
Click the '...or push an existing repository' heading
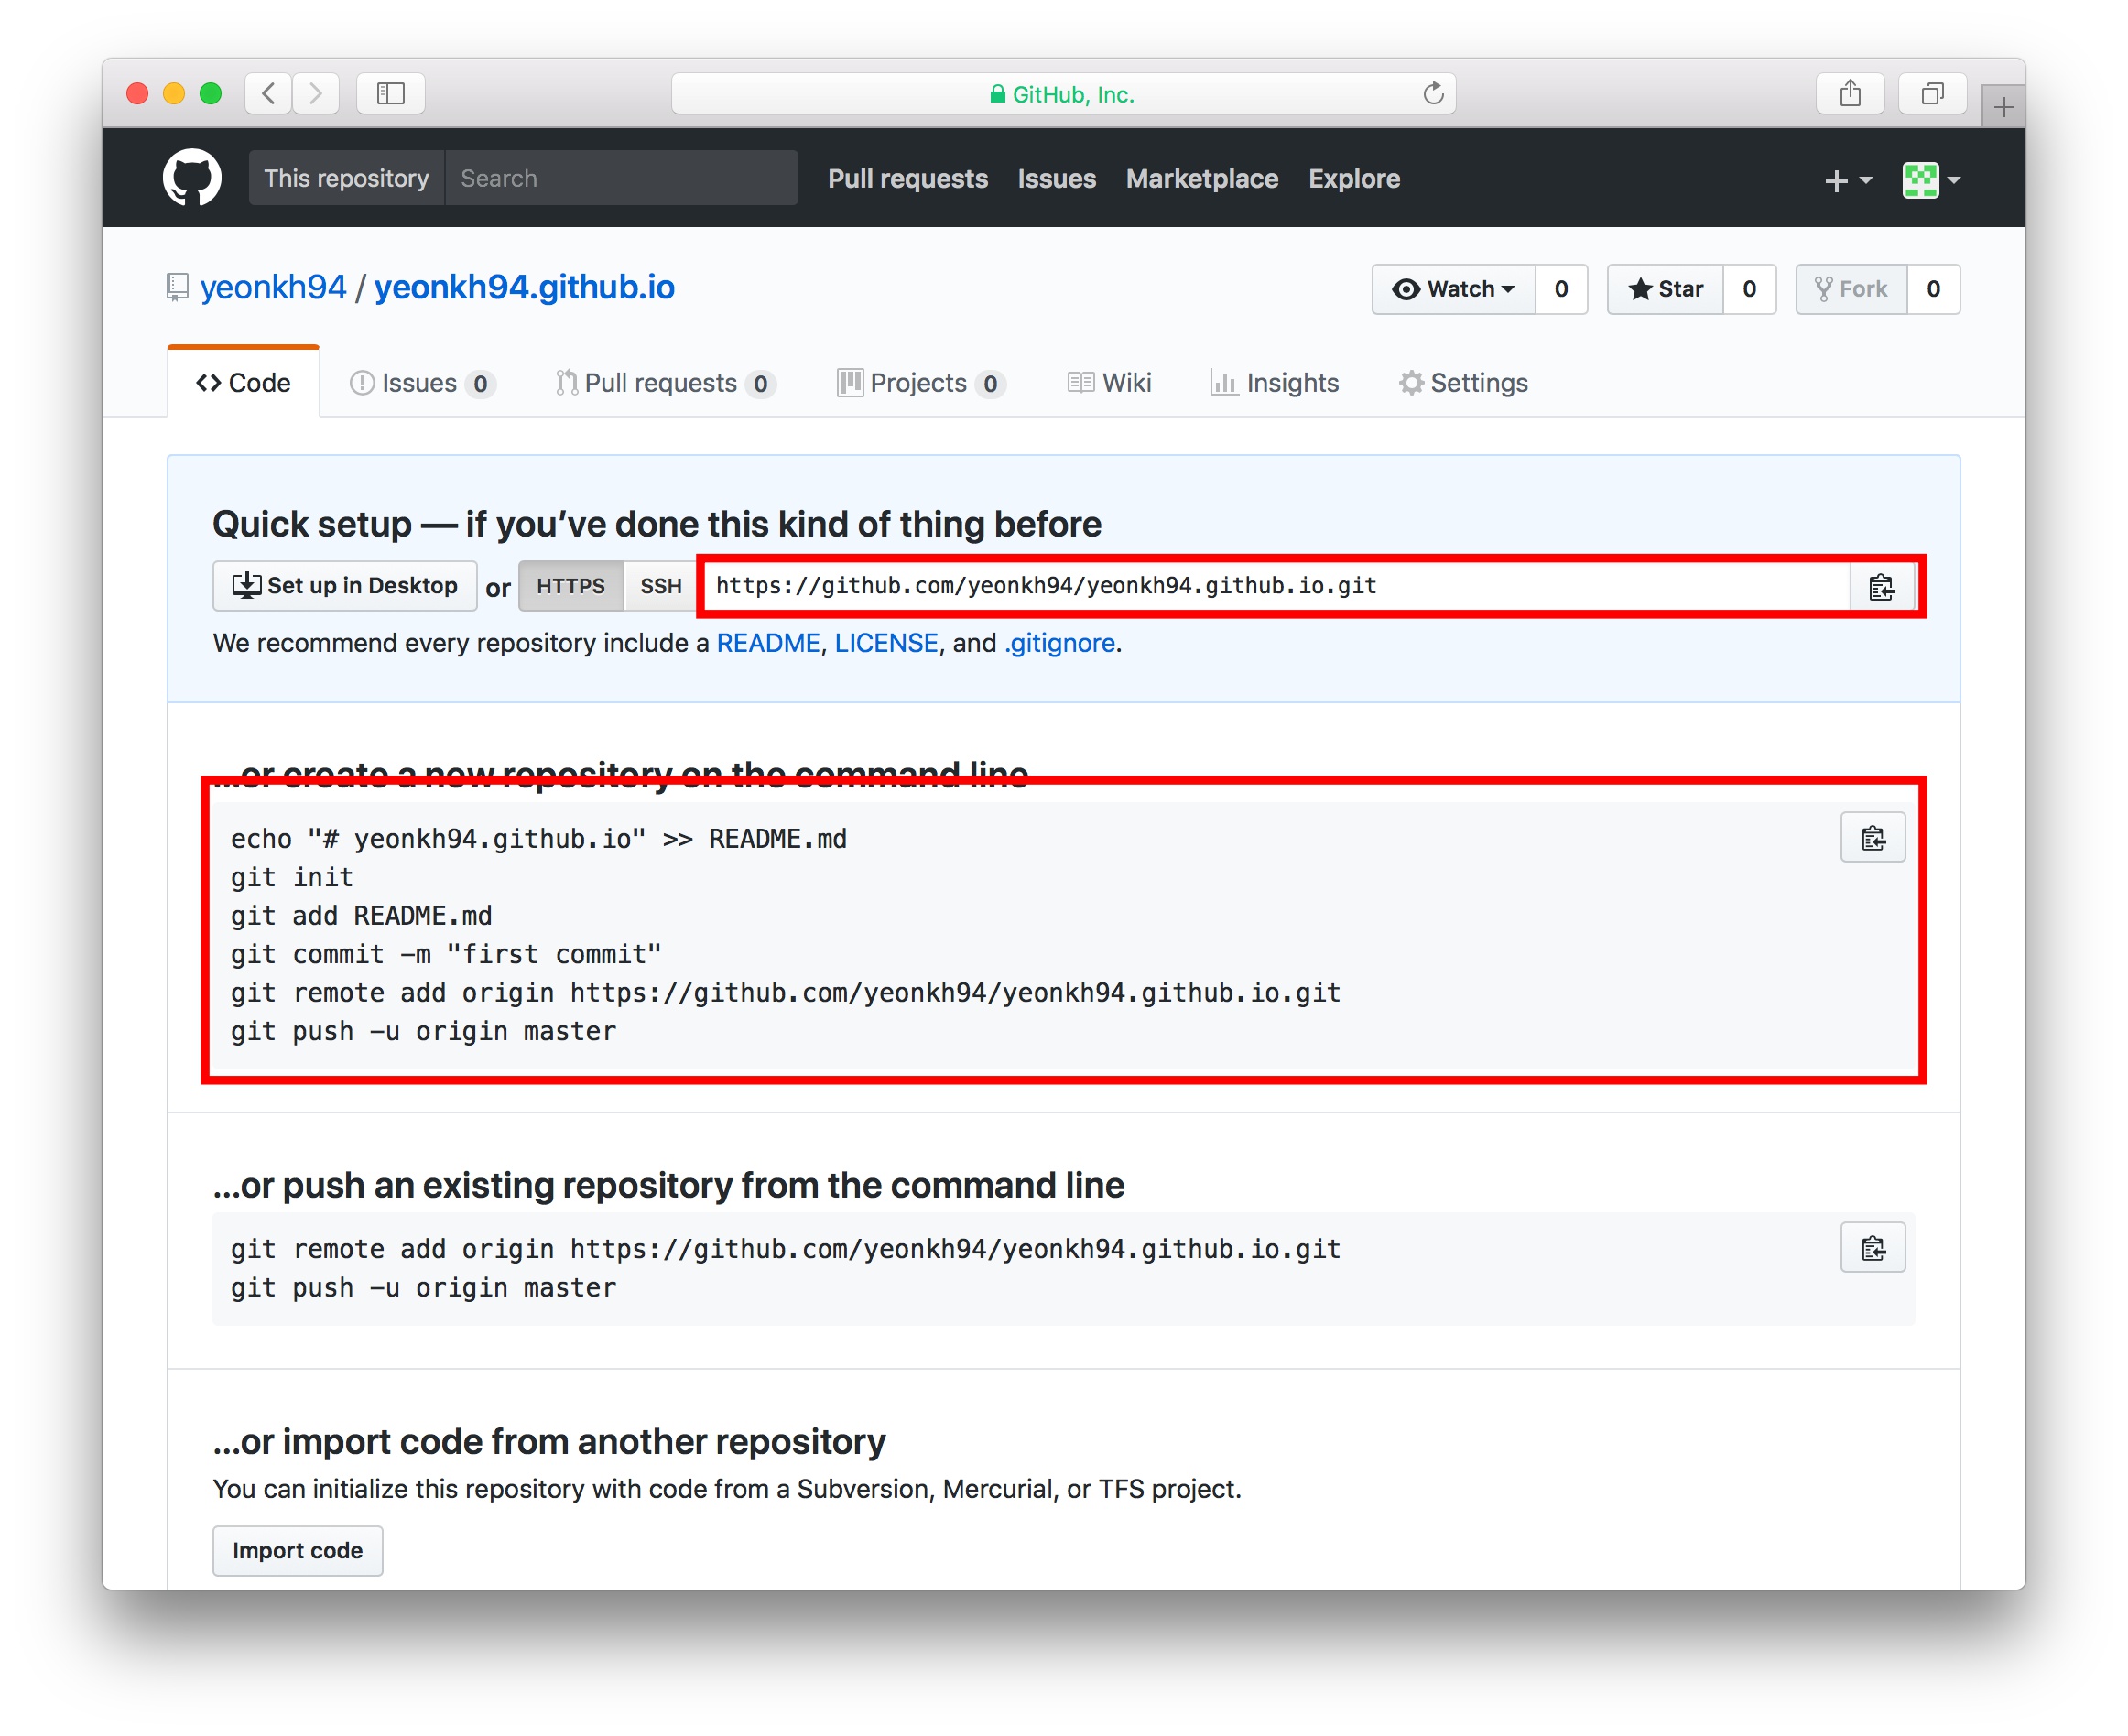(x=668, y=1185)
